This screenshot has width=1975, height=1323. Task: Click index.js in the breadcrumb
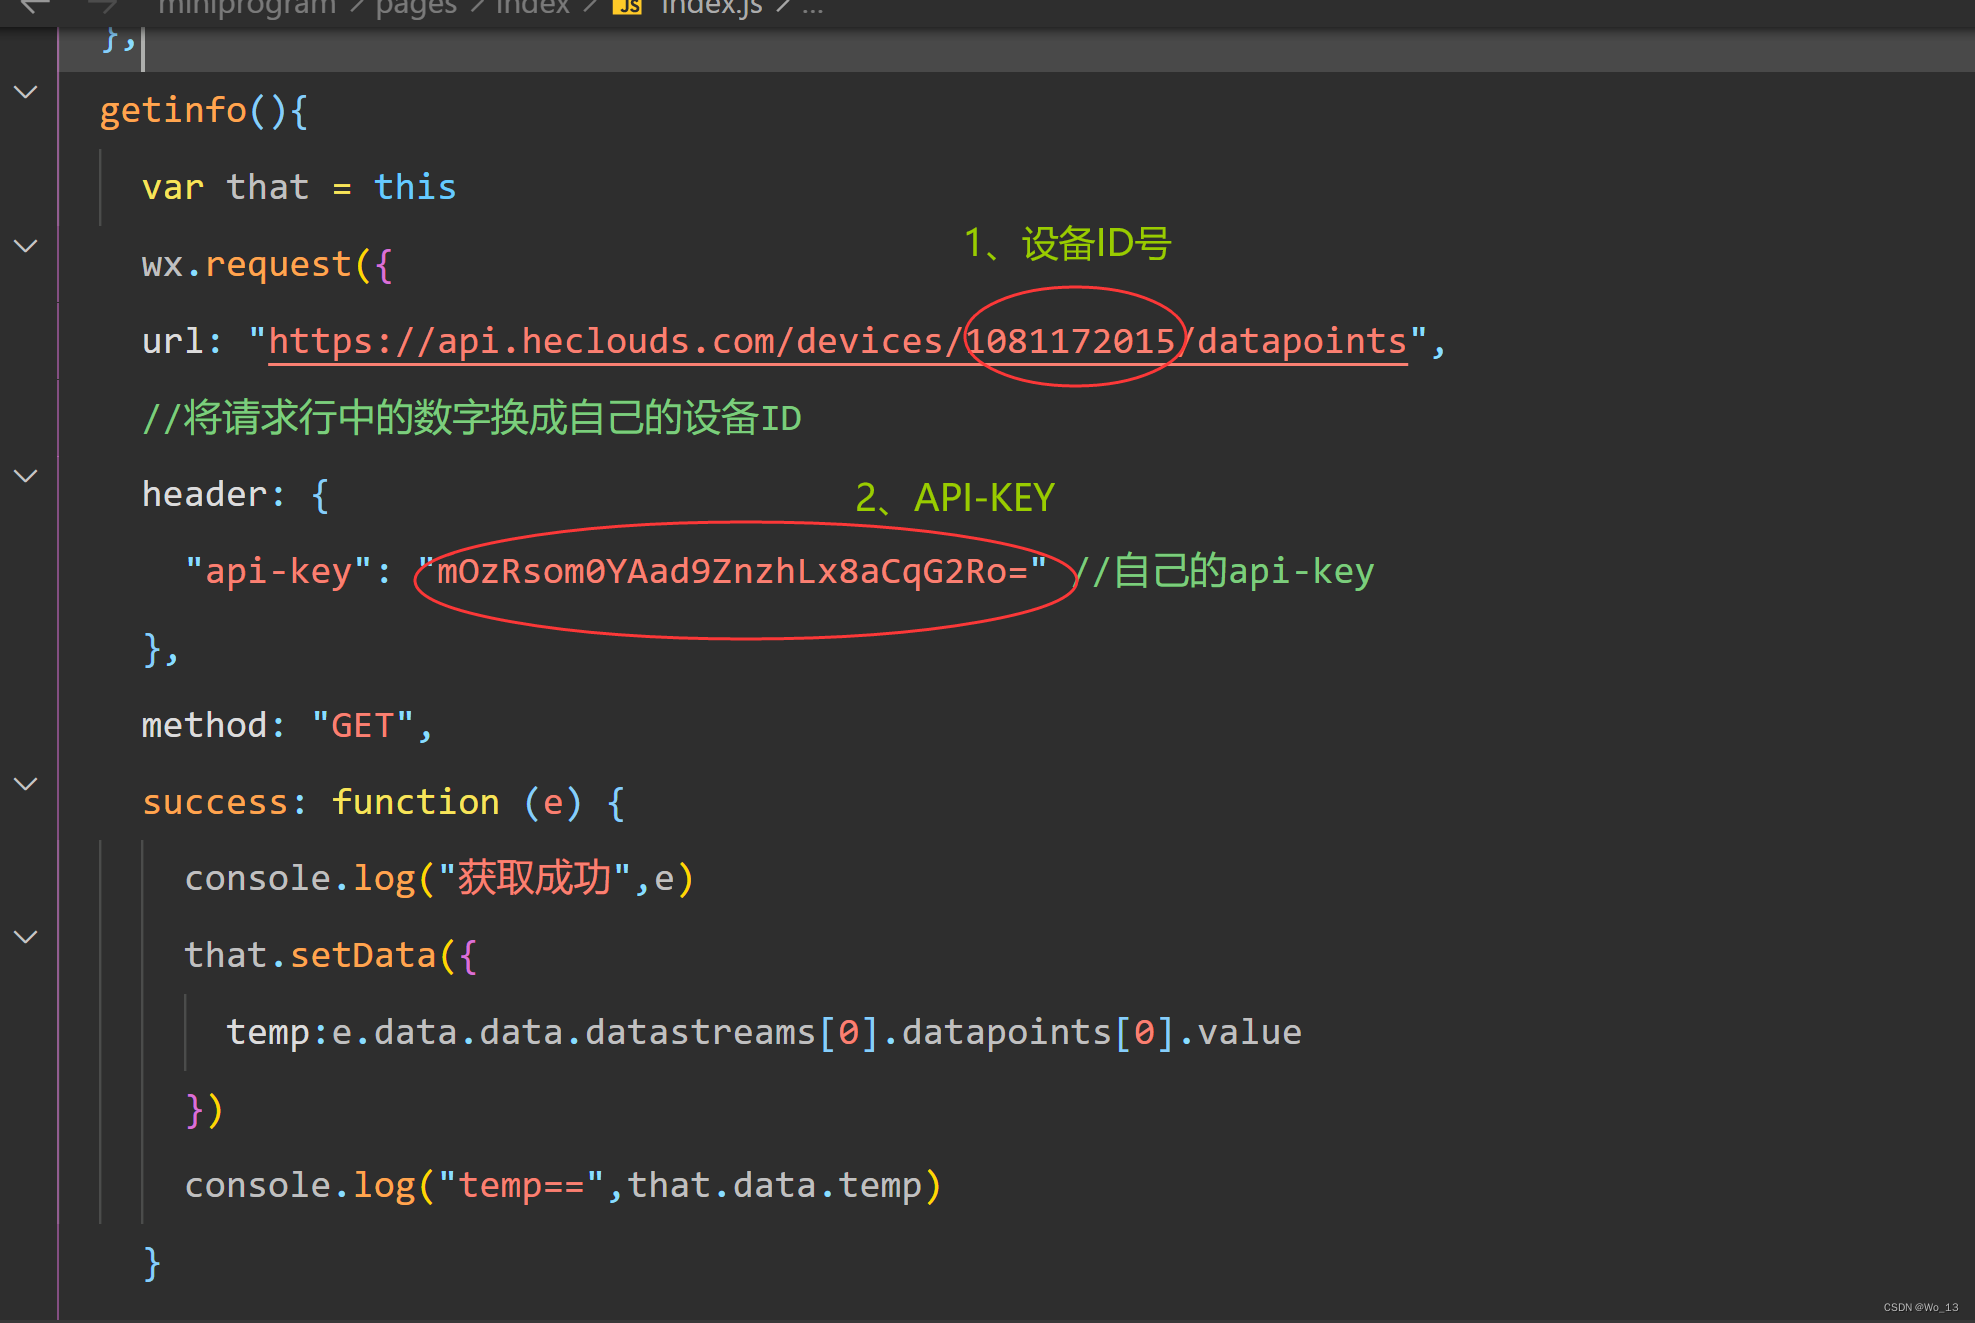pos(711,7)
